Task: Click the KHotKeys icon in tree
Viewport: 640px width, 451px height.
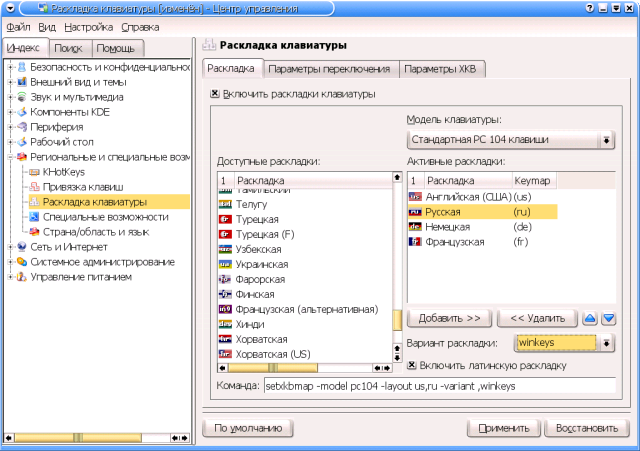Action: (35, 172)
